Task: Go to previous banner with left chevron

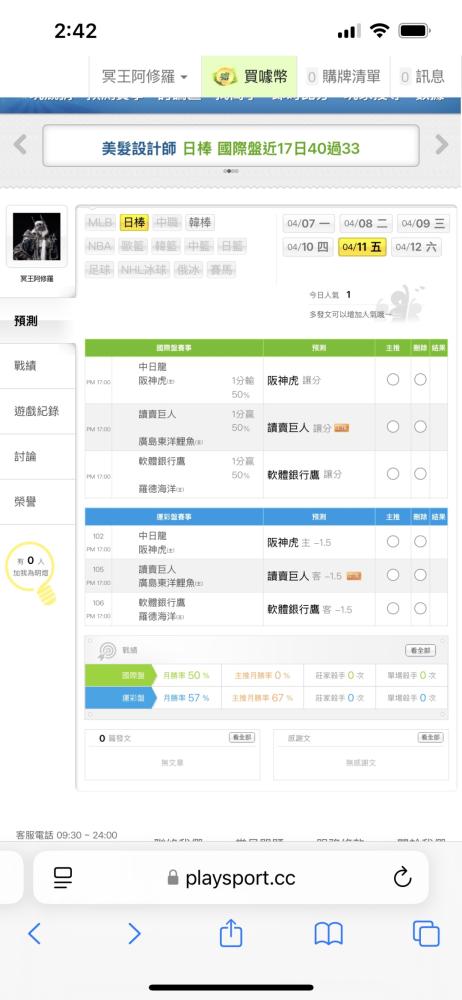Action: point(20,145)
